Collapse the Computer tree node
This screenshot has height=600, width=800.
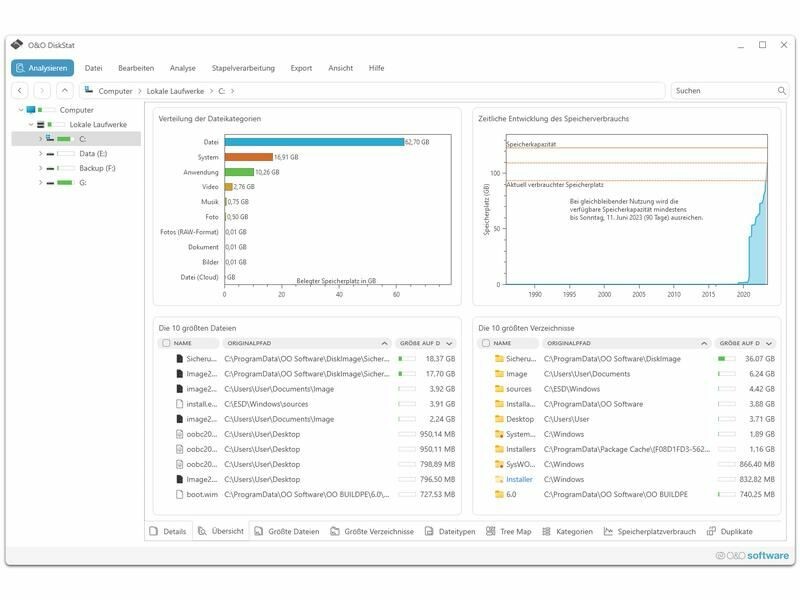20,110
